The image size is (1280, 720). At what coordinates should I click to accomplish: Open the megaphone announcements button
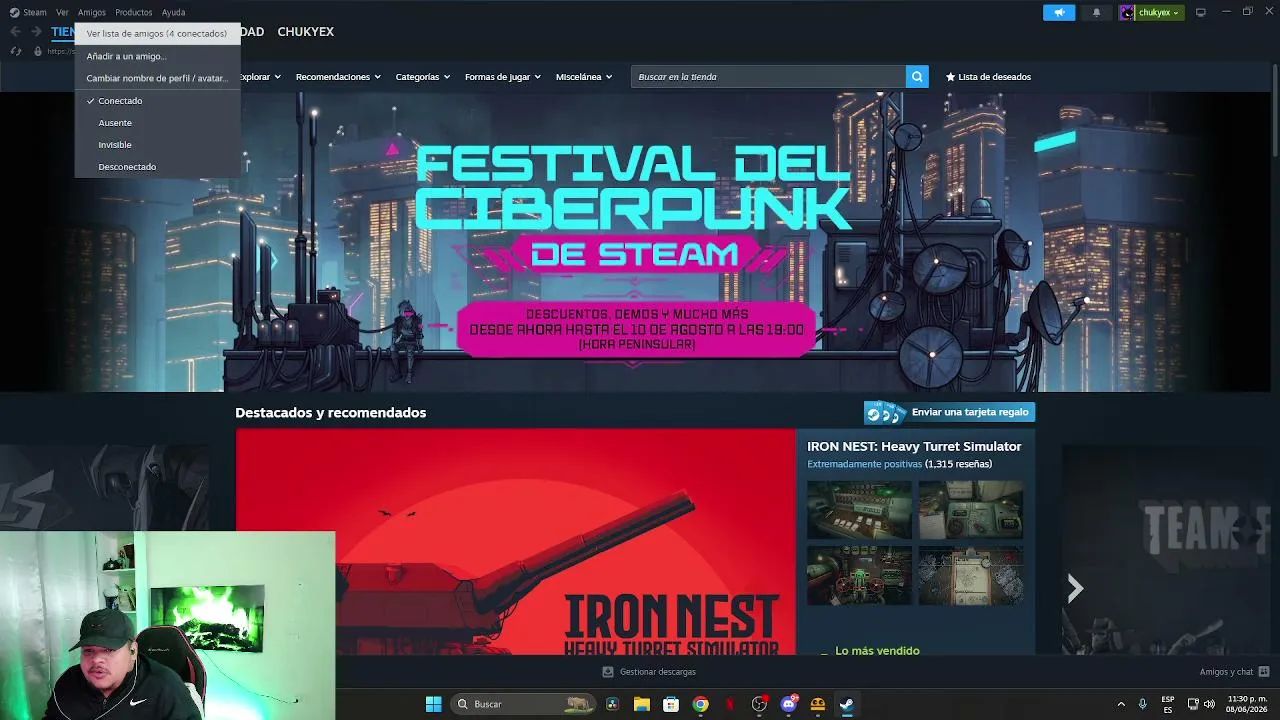[x=1059, y=12]
